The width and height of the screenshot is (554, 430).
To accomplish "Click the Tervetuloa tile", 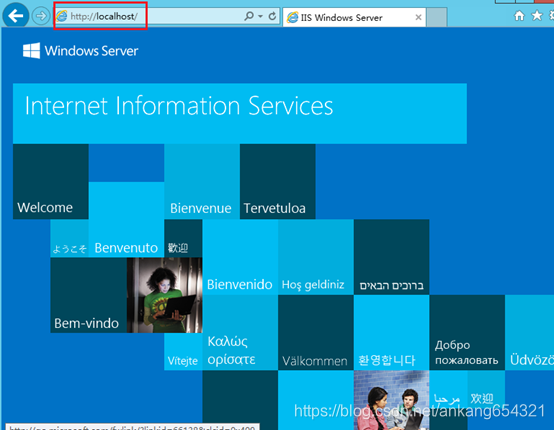I will coord(278,182).
